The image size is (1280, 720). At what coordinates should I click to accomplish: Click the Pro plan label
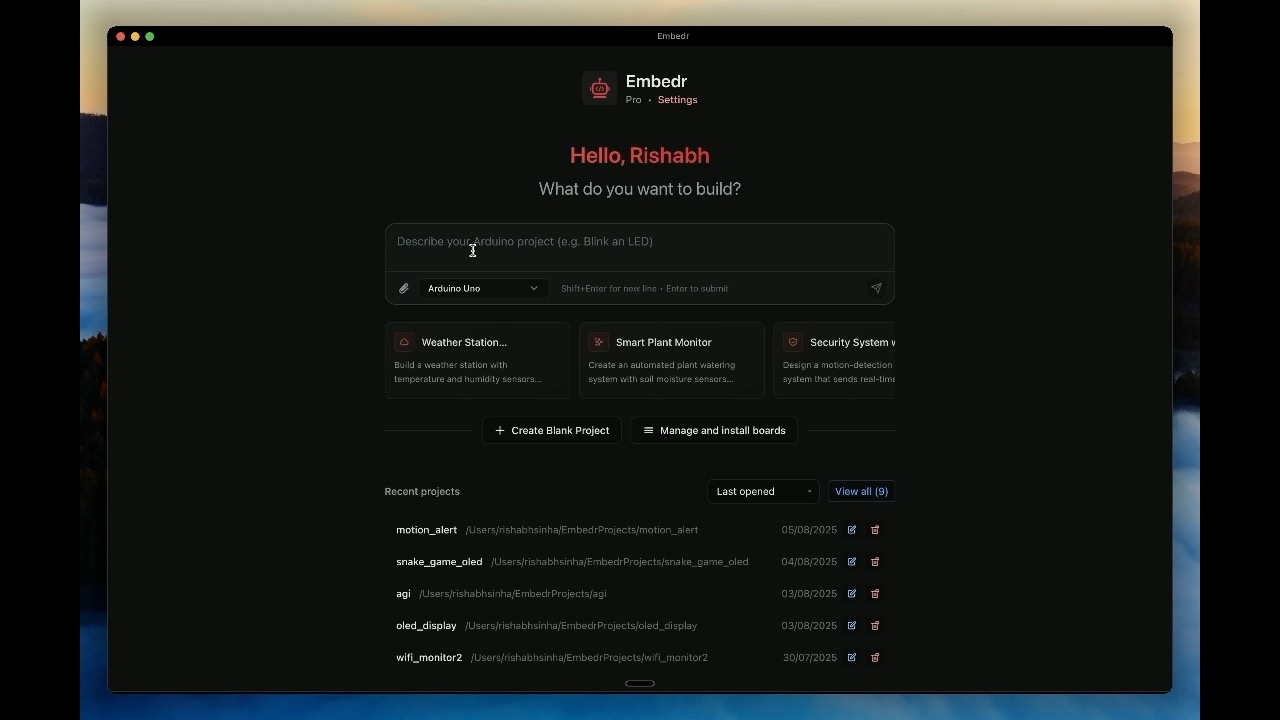pos(633,100)
